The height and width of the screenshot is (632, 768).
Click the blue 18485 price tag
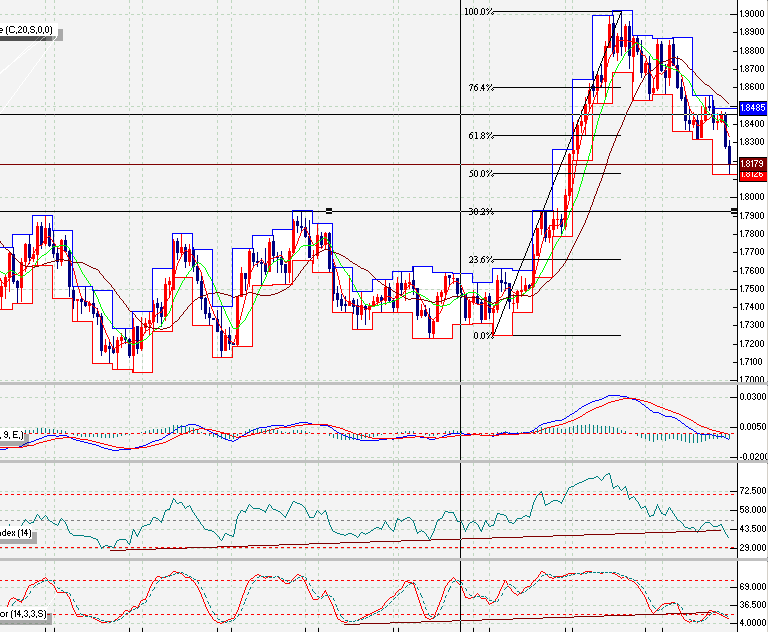click(752, 107)
